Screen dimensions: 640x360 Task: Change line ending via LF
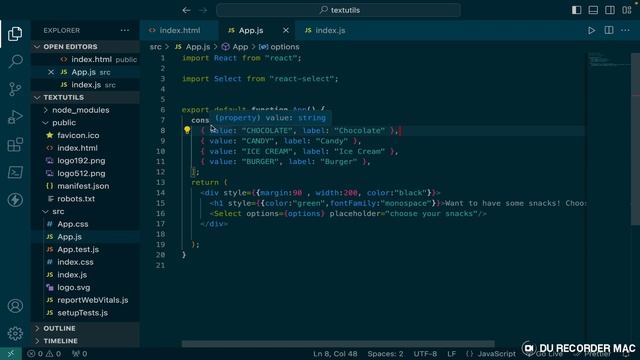pyautogui.click(x=451, y=354)
